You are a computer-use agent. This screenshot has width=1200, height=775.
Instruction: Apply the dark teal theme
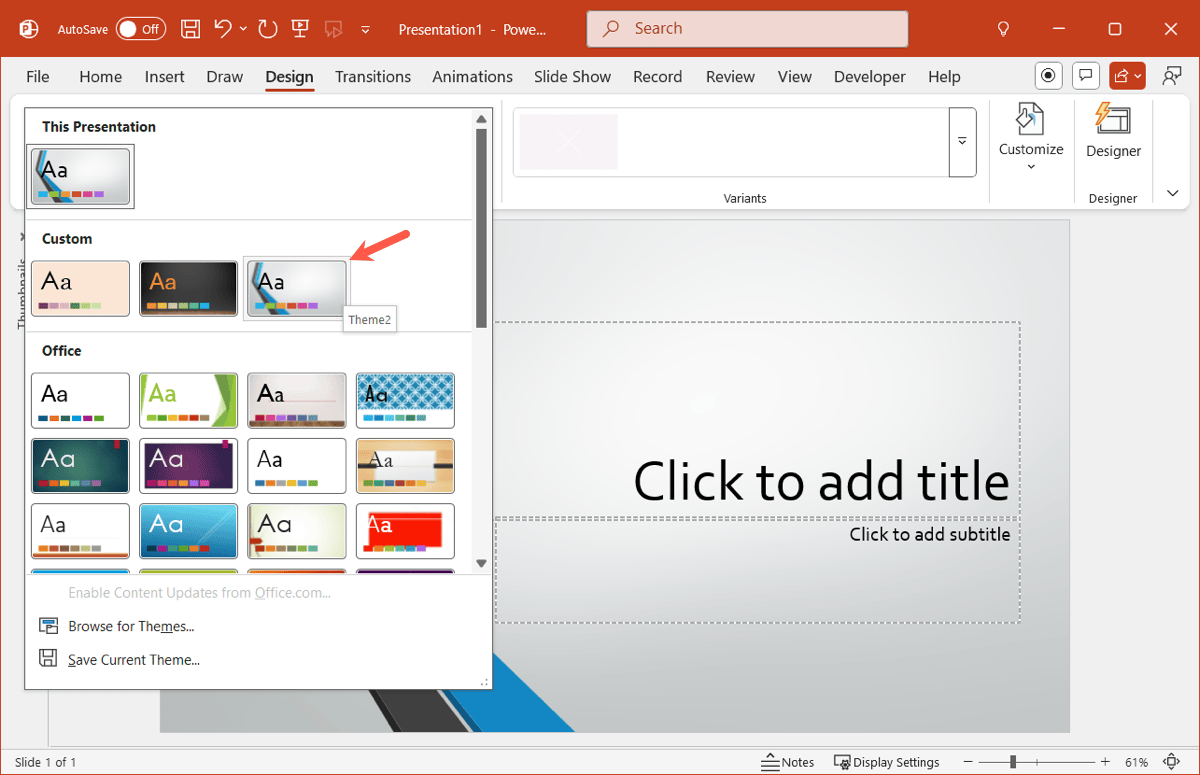(80, 465)
